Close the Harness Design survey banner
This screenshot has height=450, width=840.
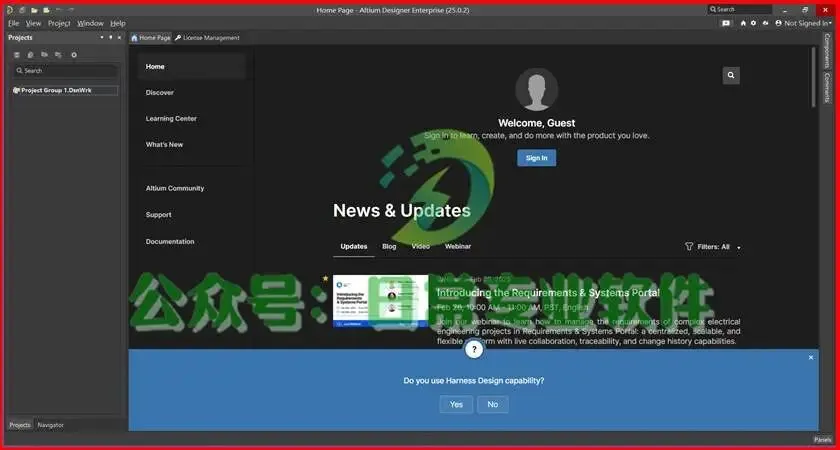[811, 357]
